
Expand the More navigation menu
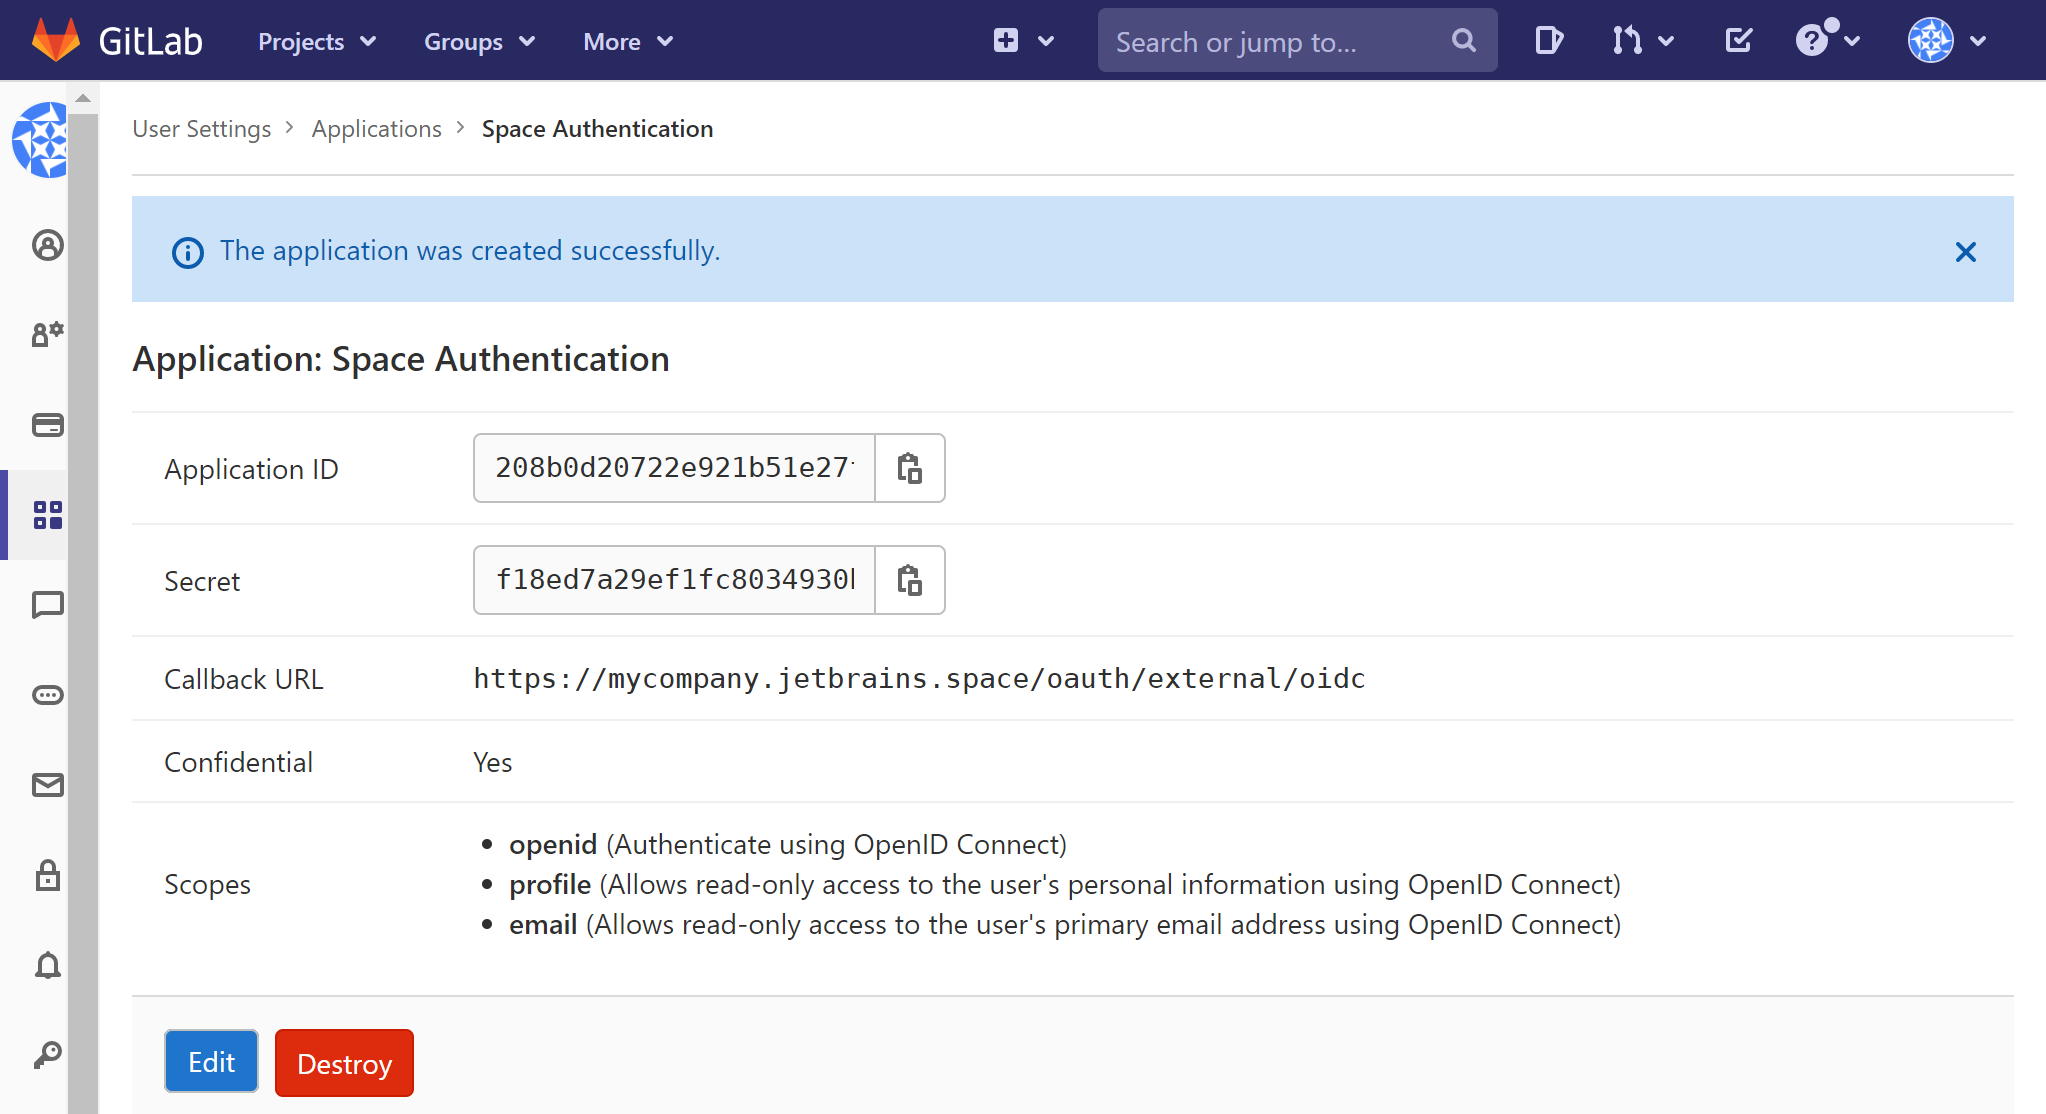[x=626, y=41]
